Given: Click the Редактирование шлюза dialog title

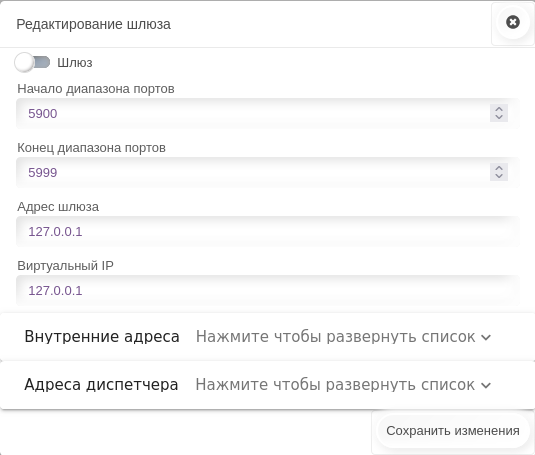Looking at the screenshot, I should [x=93, y=24].
